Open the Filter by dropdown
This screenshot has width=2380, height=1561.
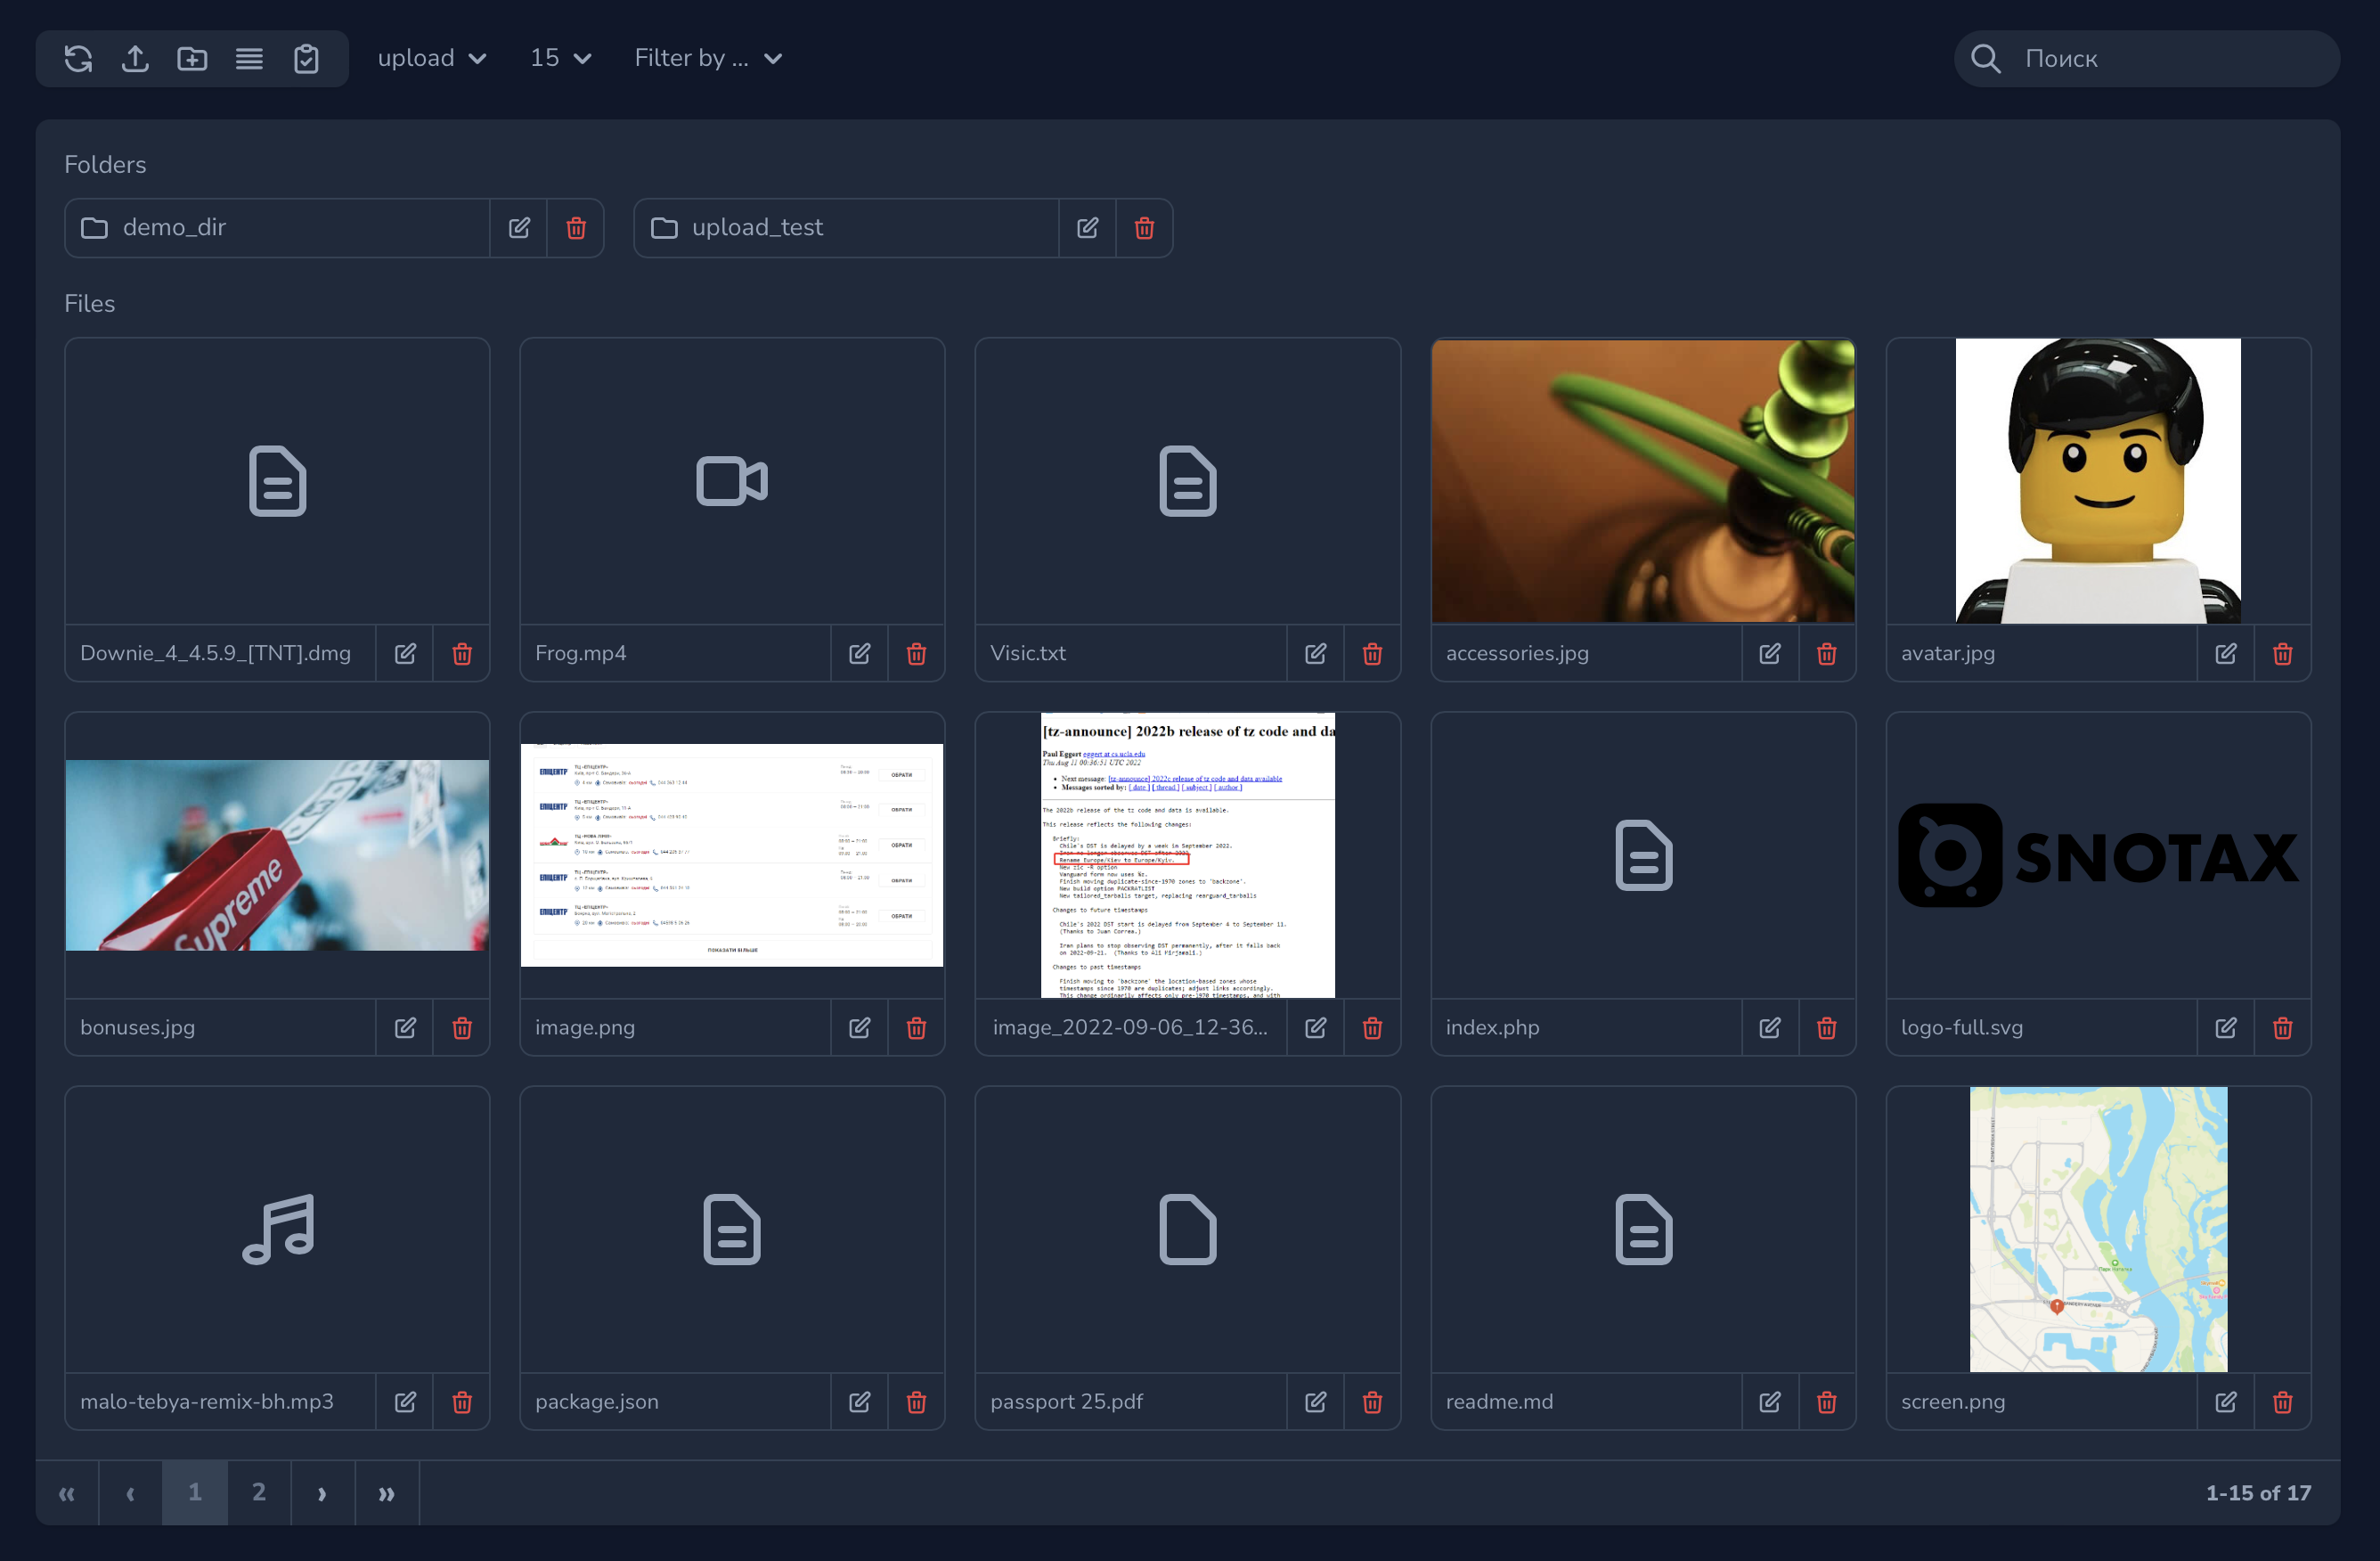(x=708, y=59)
